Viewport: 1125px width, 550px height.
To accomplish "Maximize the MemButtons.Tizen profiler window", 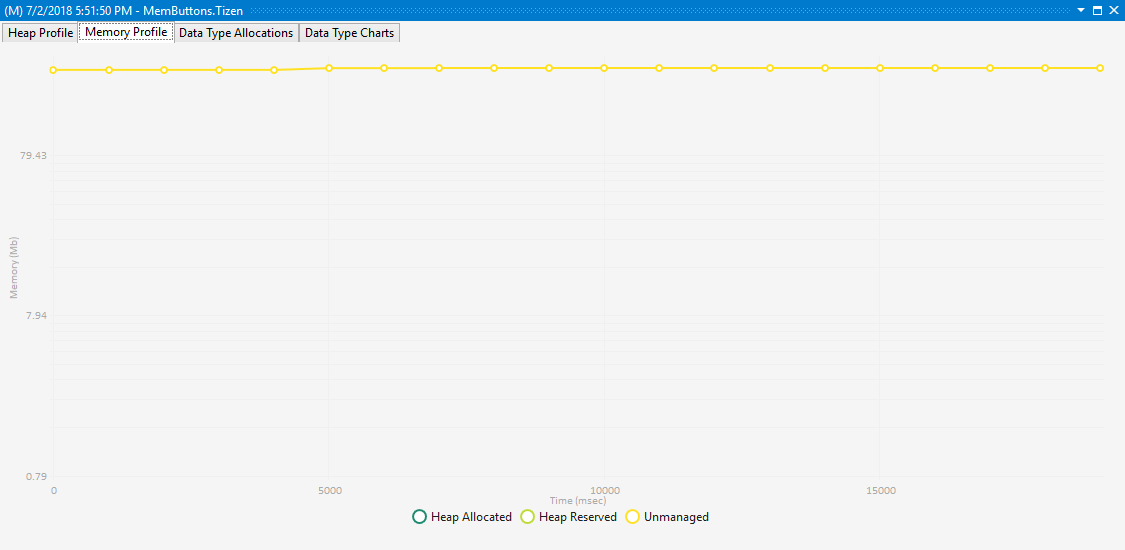I will click(1097, 10).
